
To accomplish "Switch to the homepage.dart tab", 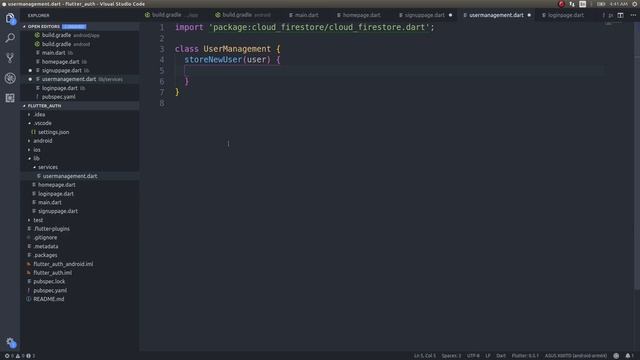I will pyautogui.click(x=359, y=15).
